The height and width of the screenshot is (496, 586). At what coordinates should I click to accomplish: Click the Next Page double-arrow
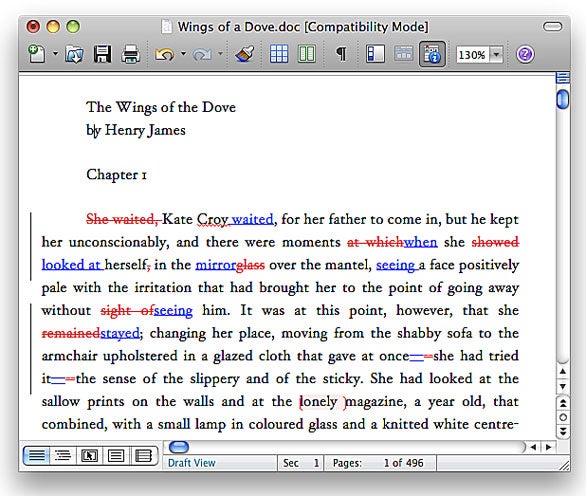click(563, 431)
